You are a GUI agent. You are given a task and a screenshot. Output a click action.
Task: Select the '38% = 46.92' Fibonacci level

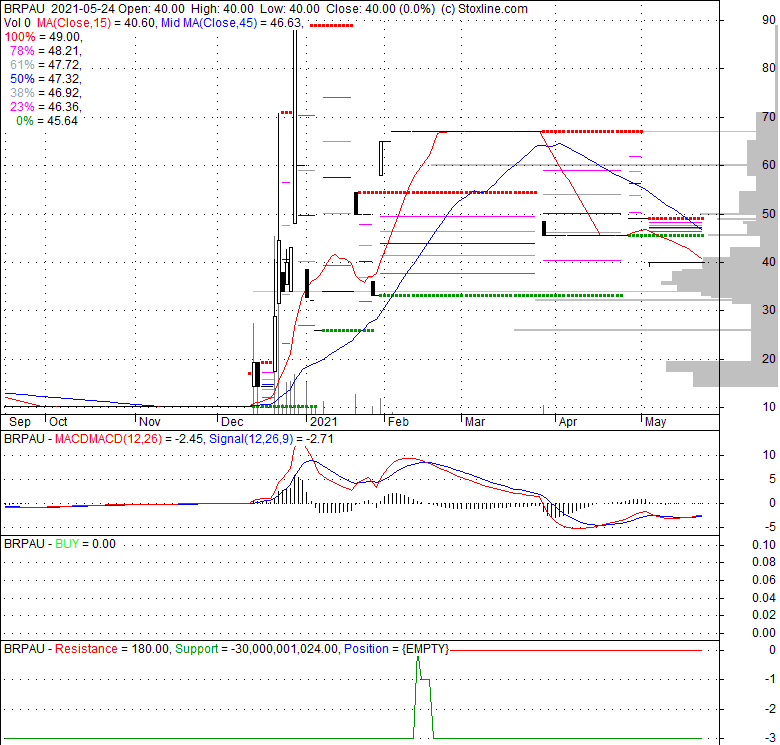pos(45,93)
